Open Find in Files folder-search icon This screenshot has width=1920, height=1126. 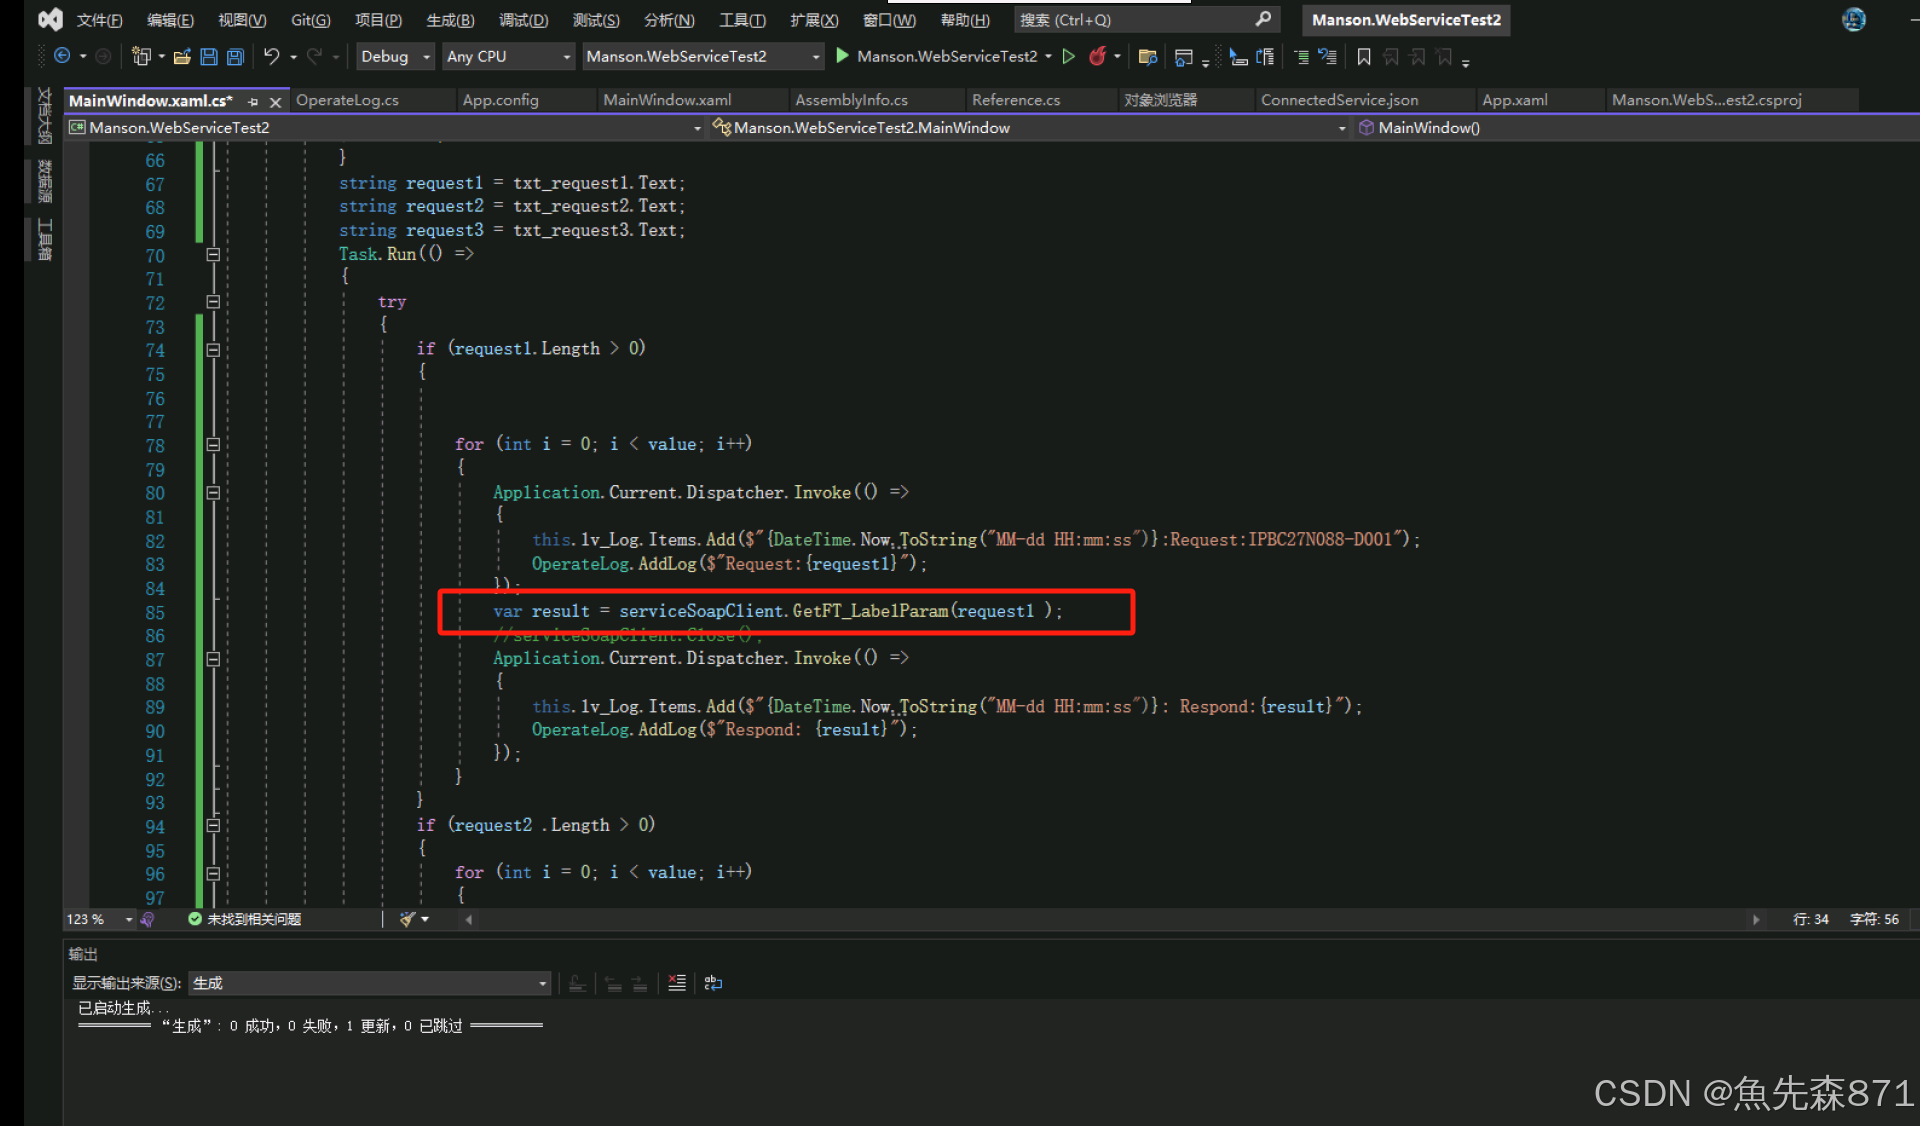pos(1148,57)
